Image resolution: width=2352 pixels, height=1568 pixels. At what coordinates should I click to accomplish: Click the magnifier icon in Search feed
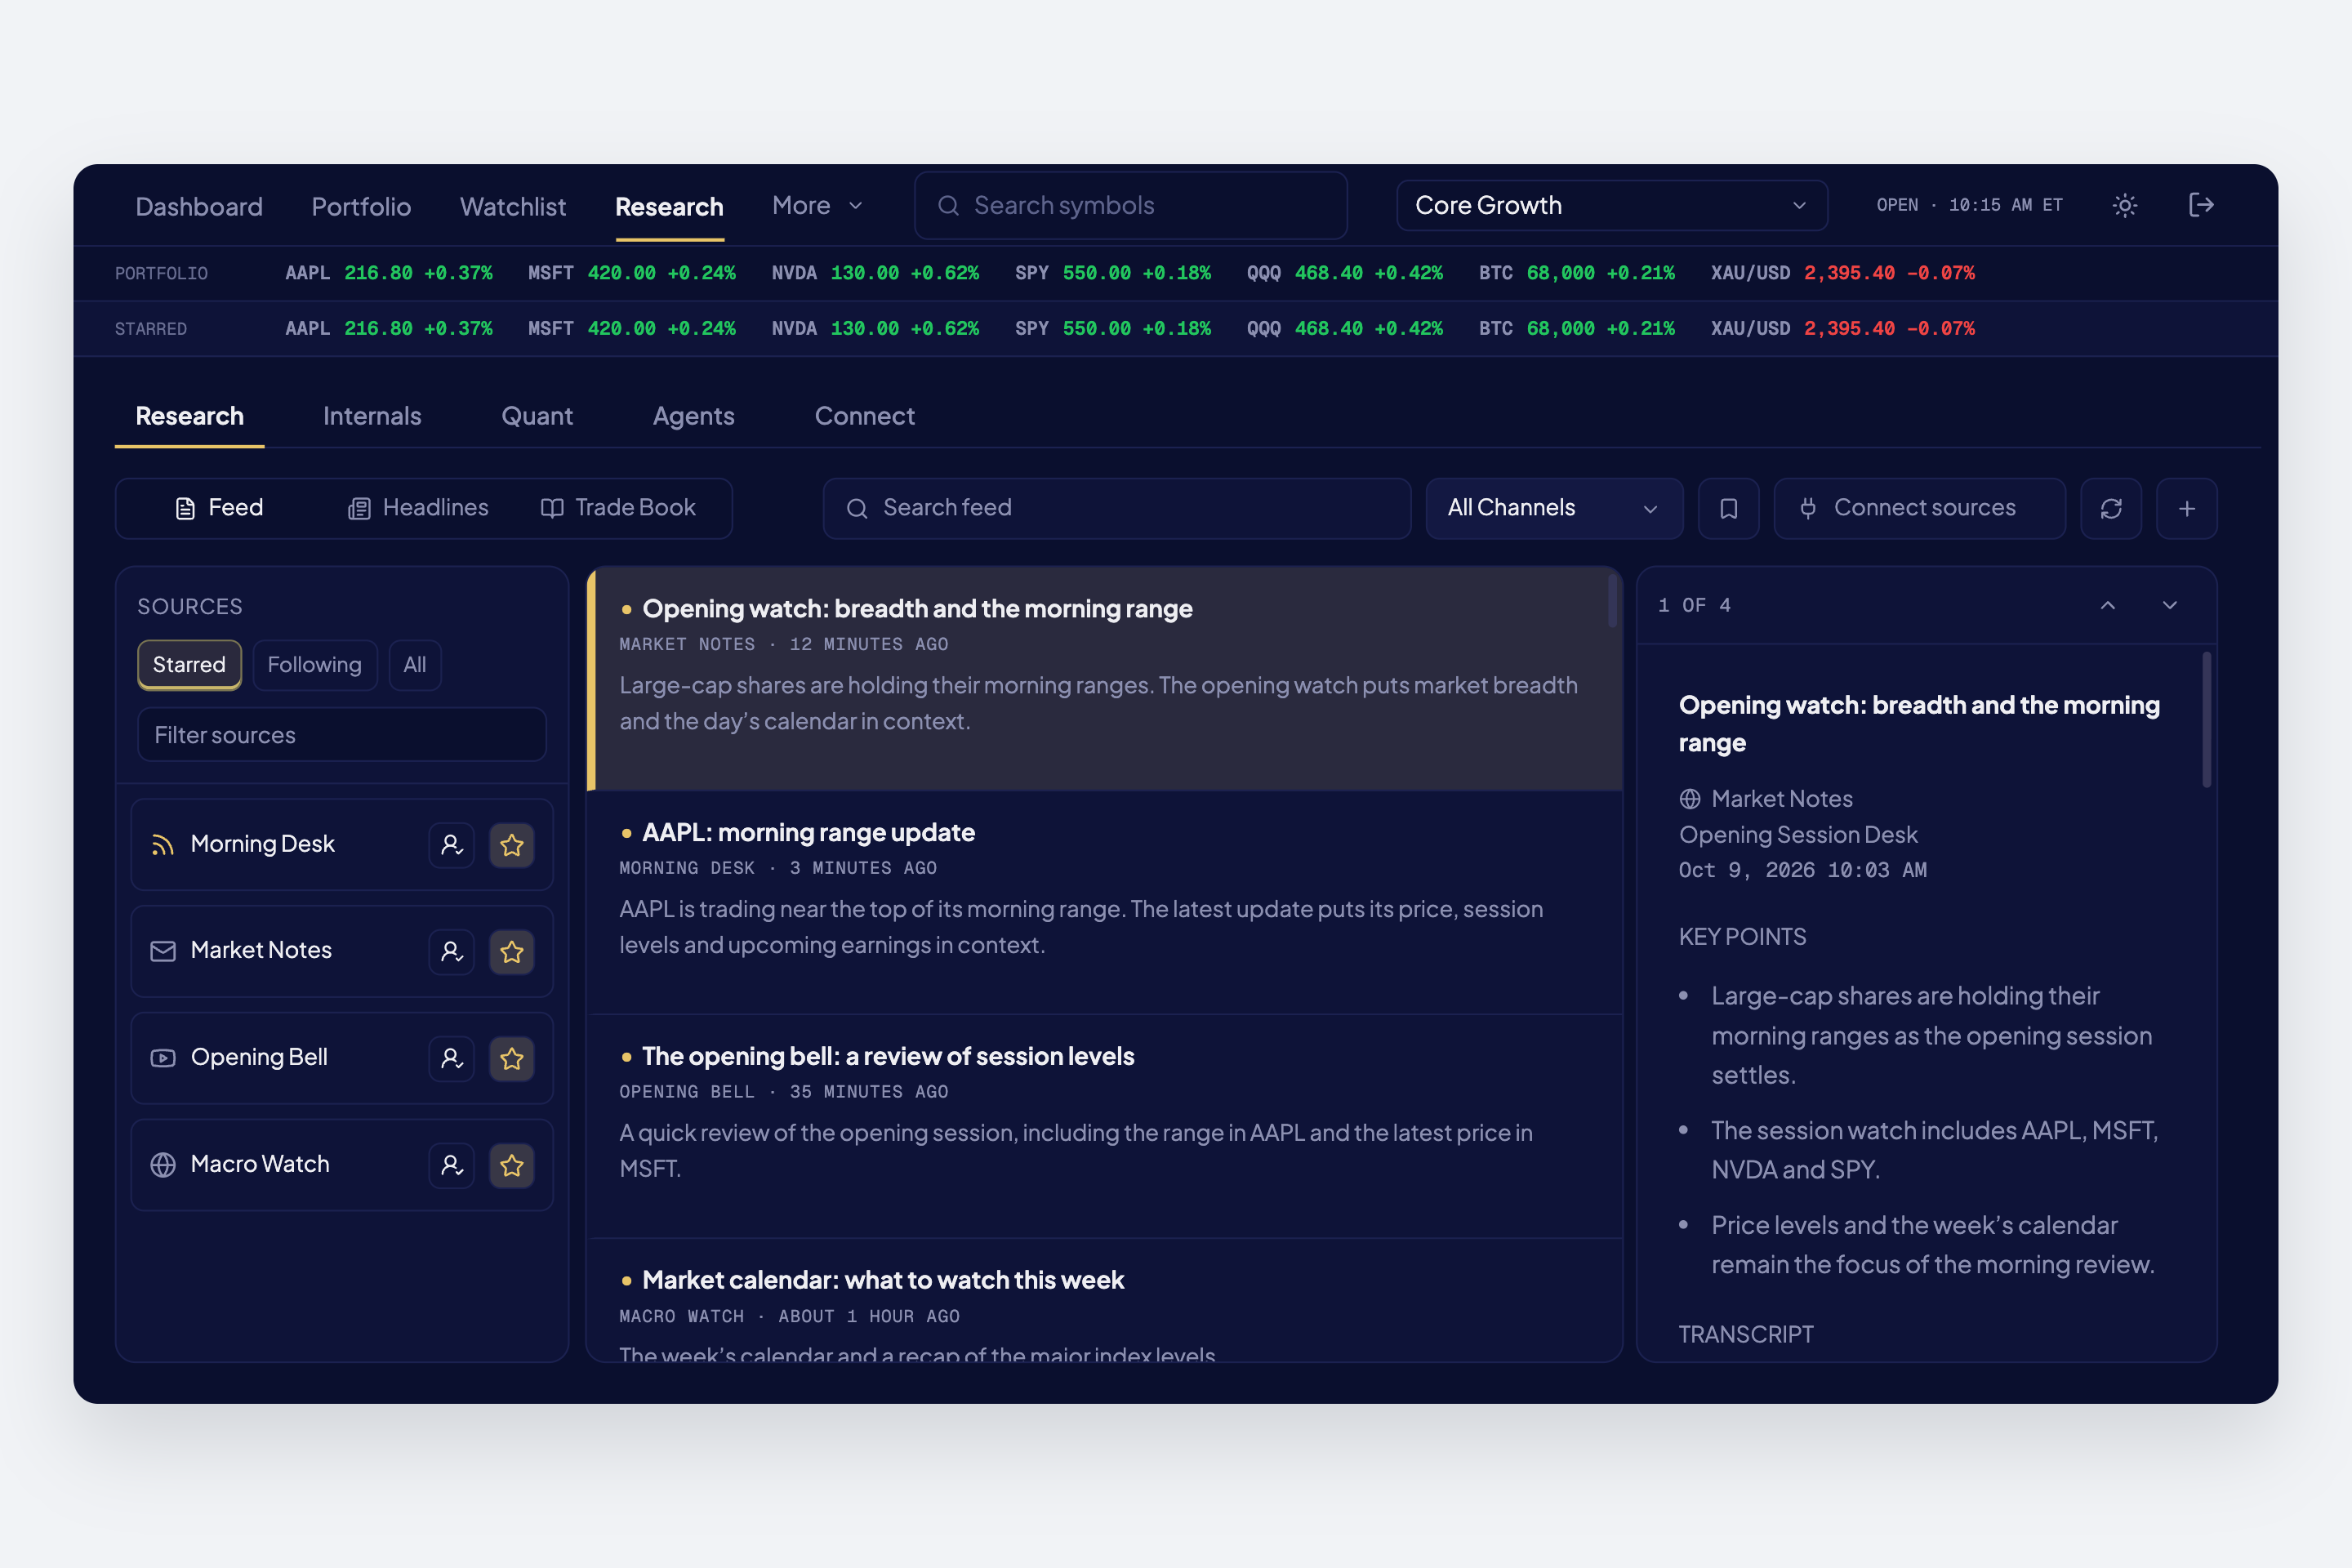coord(857,508)
